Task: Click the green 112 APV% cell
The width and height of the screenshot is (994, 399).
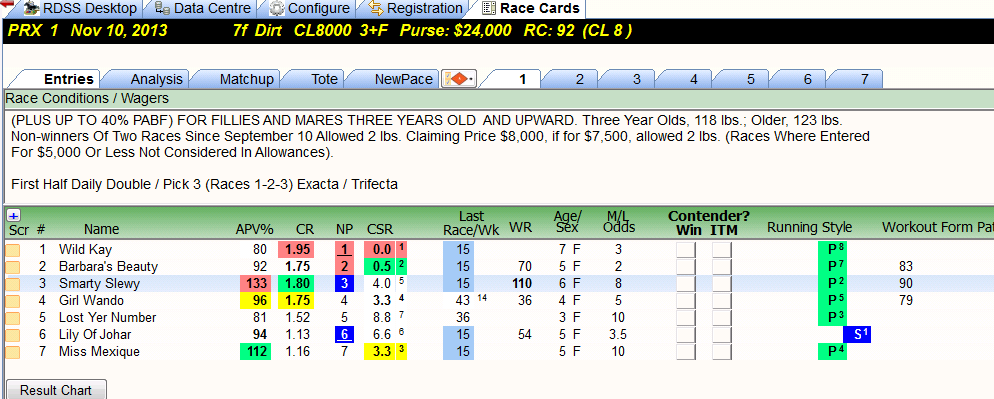Action: tap(255, 351)
